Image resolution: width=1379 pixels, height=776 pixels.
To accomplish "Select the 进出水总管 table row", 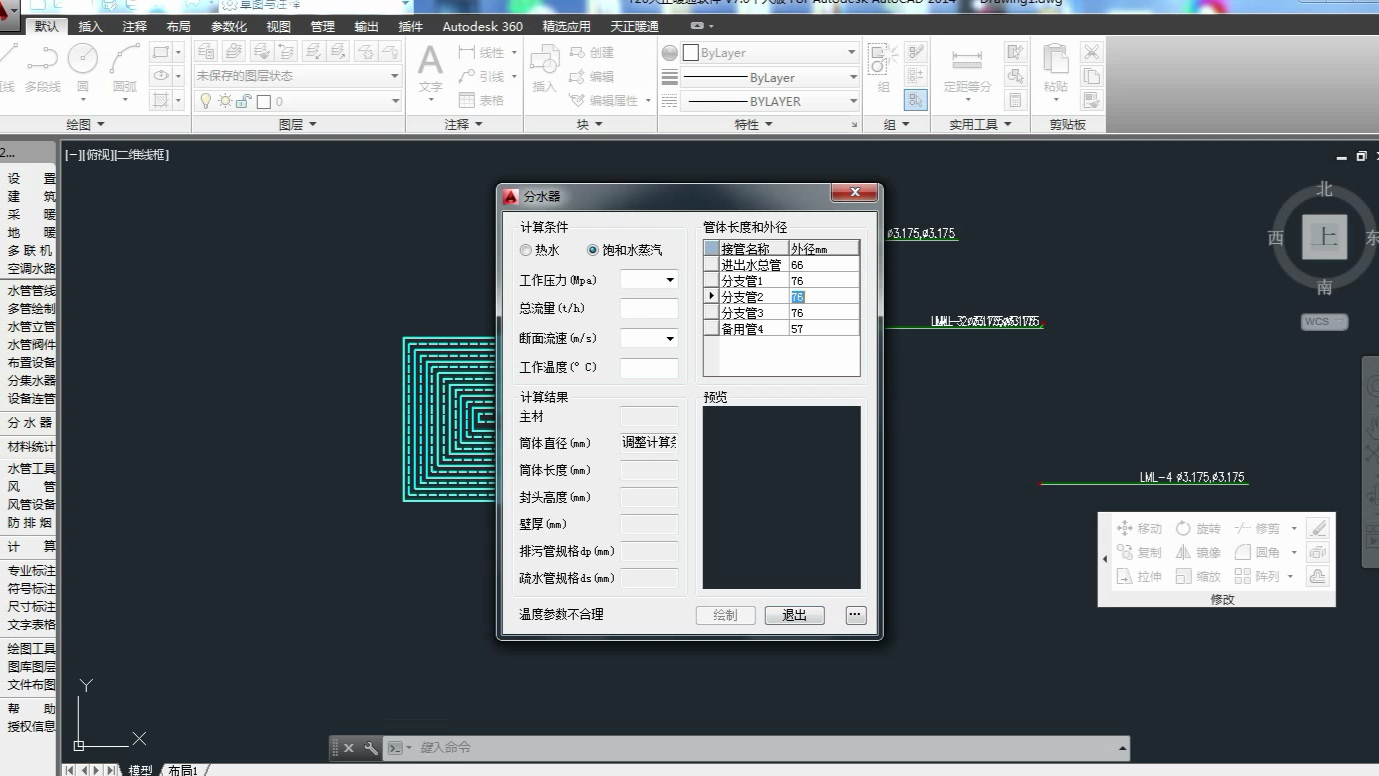I will coord(781,265).
